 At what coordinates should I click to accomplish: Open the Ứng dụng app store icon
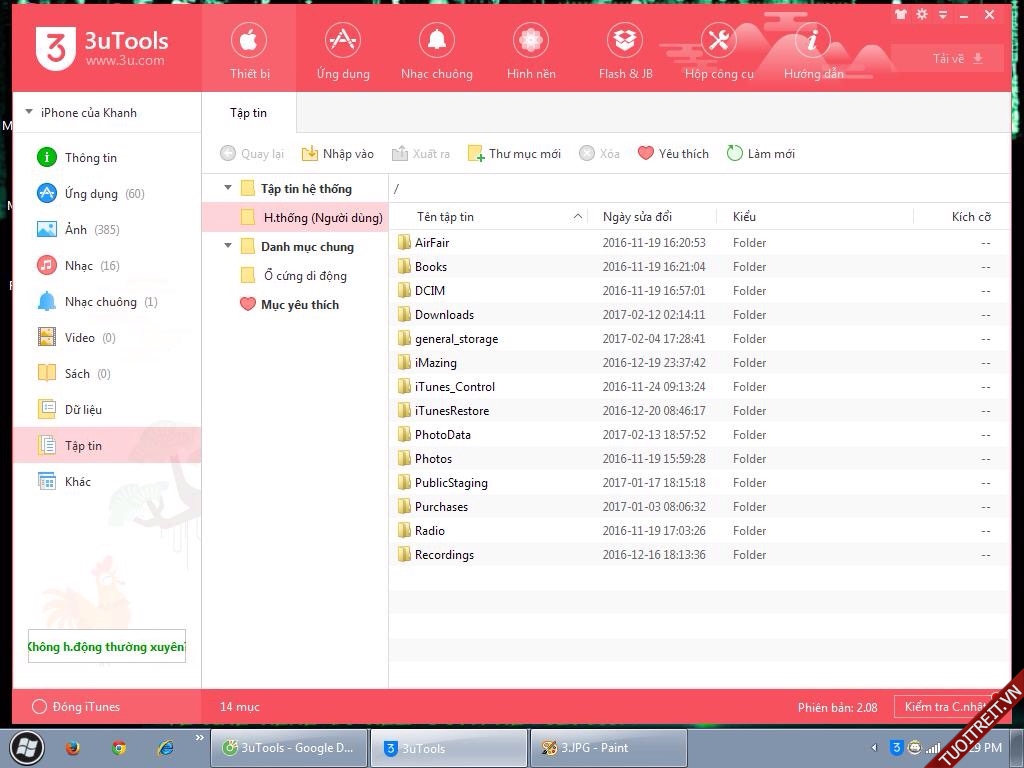[x=343, y=41]
